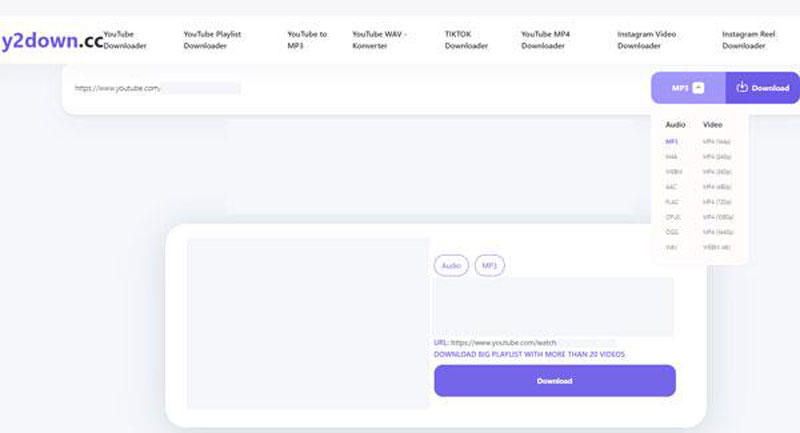This screenshot has width=800, height=433.
Task: Go to YouTube to MP3 page
Action: click(306, 39)
